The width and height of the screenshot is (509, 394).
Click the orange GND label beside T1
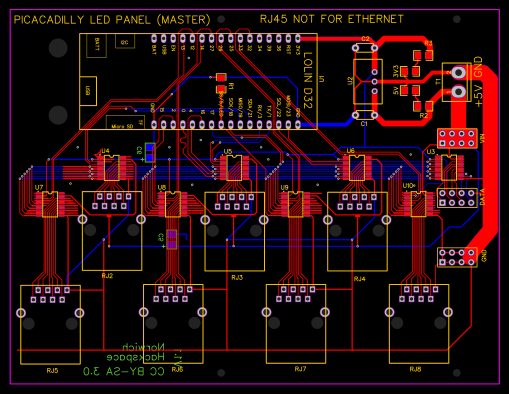pyautogui.click(x=478, y=67)
